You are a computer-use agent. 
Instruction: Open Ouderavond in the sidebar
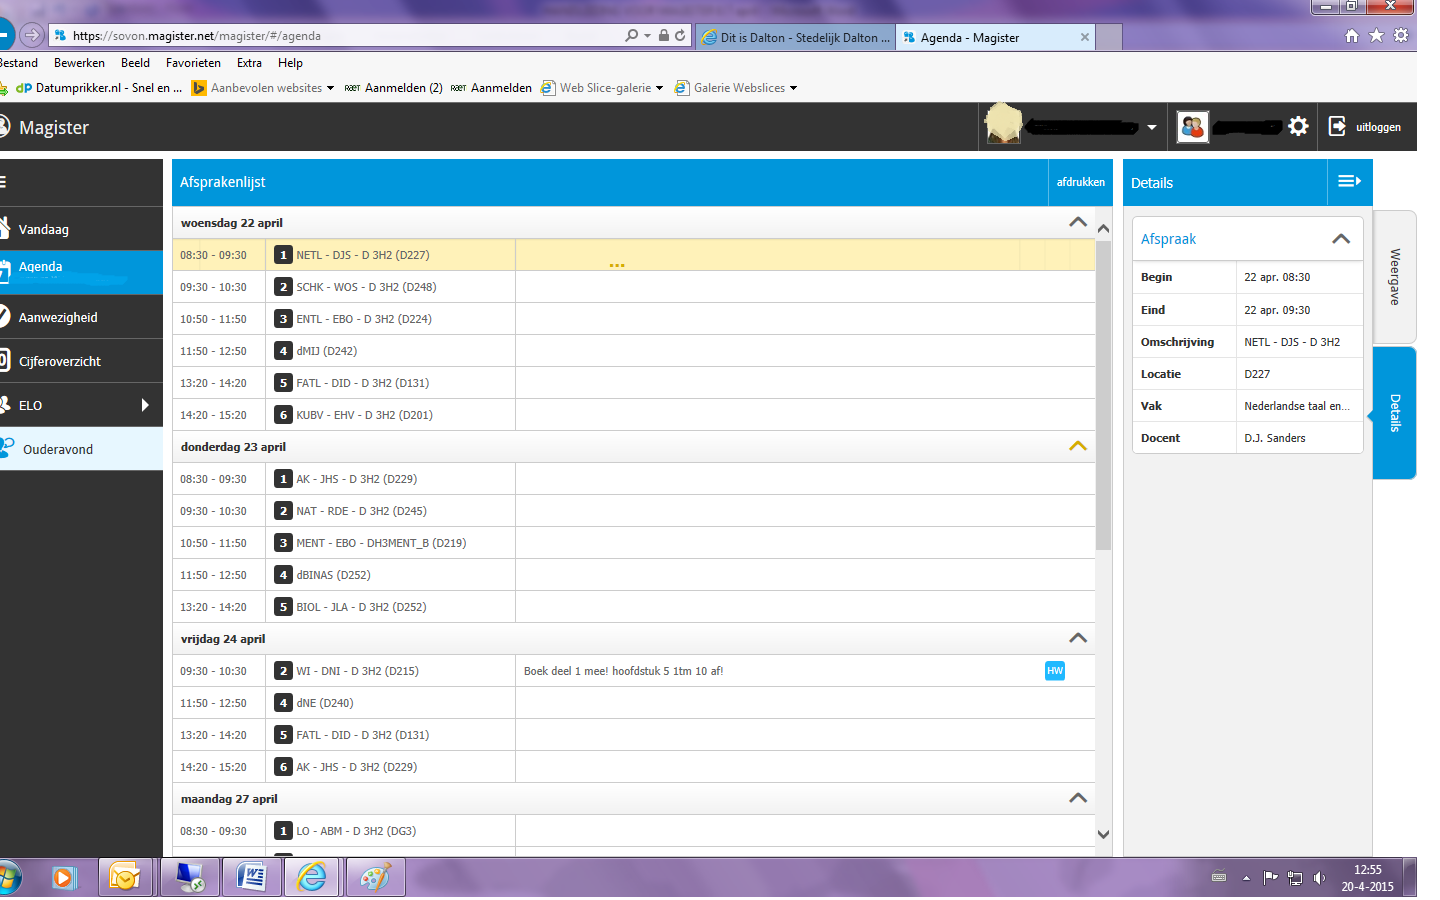pos(81,449)
